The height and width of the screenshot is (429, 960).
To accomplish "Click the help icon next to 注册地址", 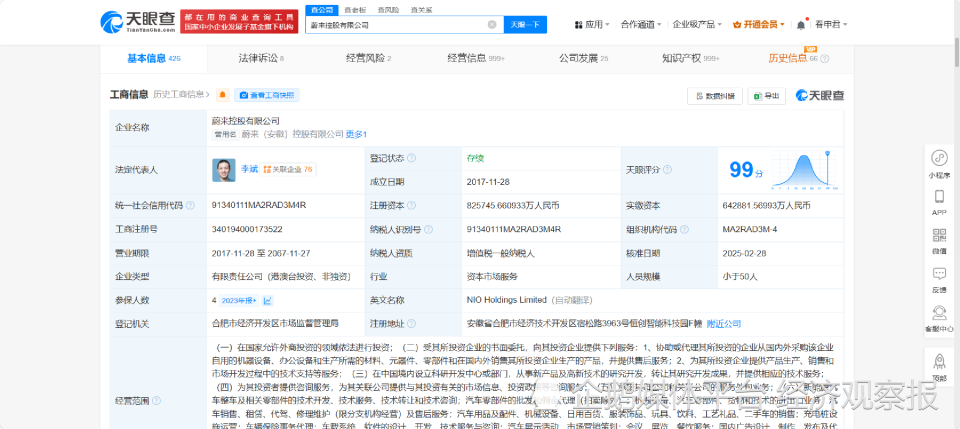I will coord(411,324).
